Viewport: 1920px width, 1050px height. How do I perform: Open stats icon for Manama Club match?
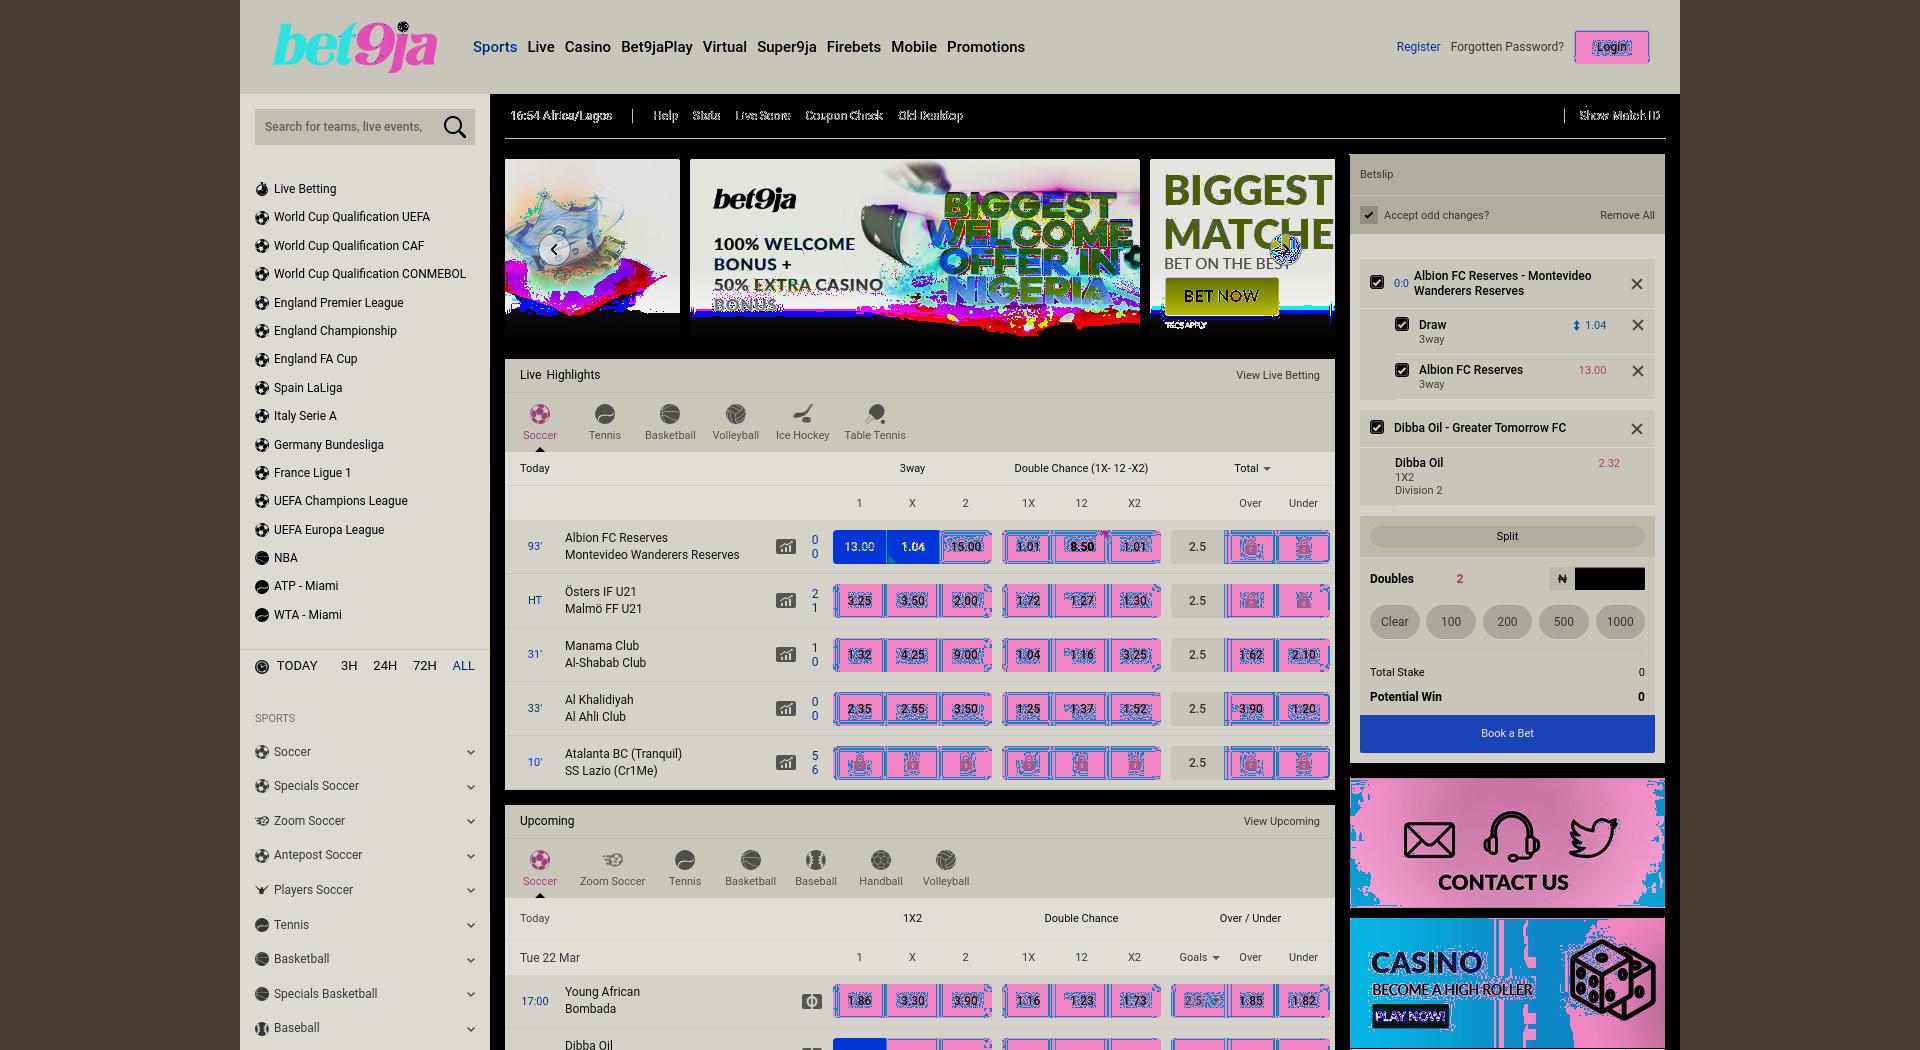786,655
